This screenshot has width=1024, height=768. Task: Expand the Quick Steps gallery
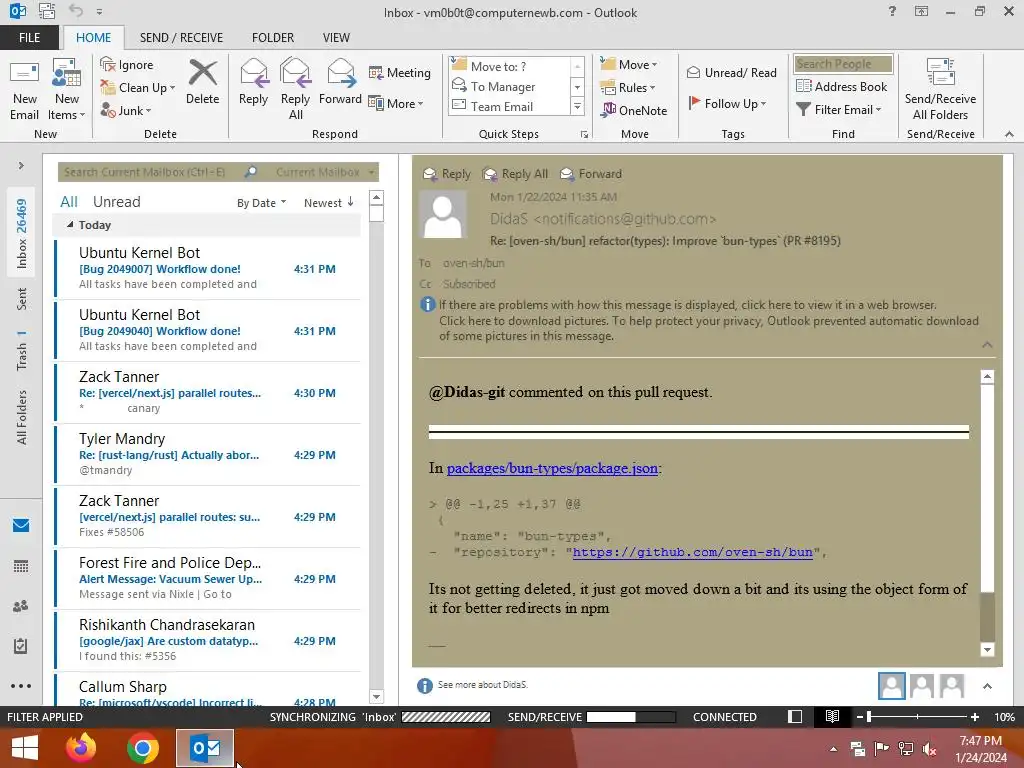click(x=577, y=106)
